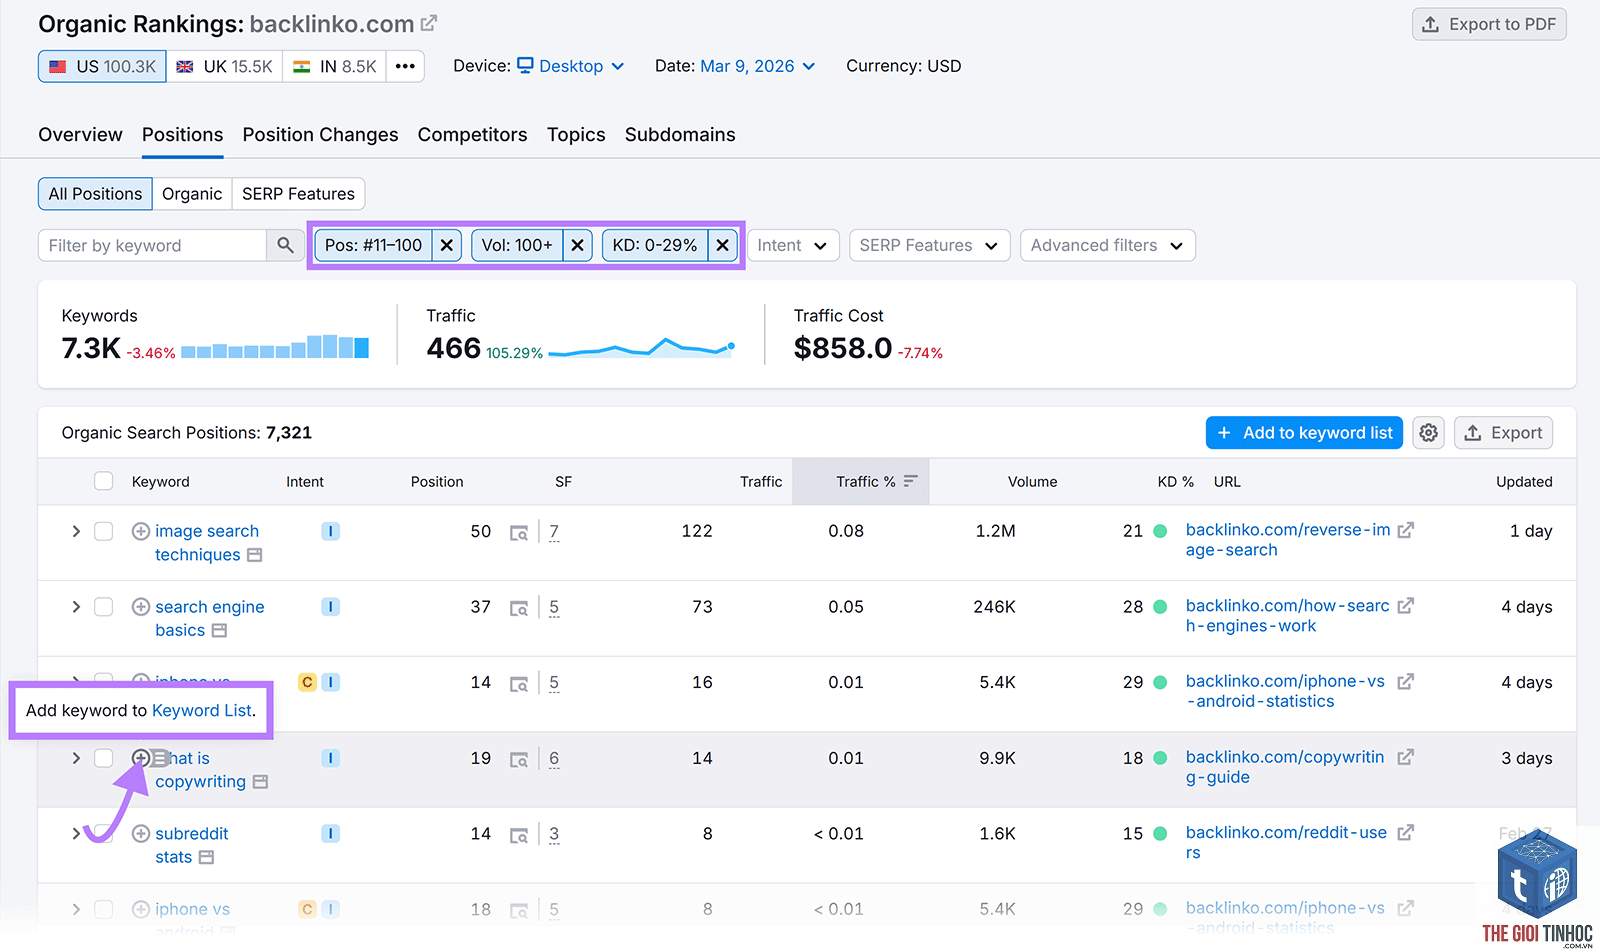Select the Organic filter button
The width and height of the screenshot is (1600, 951).
click(192, 194)
